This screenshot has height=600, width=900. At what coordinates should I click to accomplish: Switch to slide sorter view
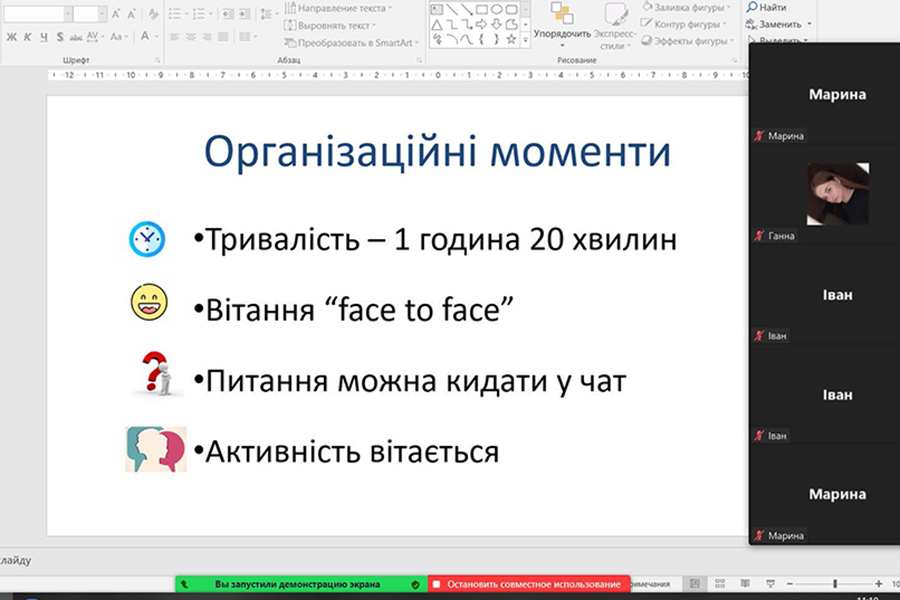[x=720, y=584]
